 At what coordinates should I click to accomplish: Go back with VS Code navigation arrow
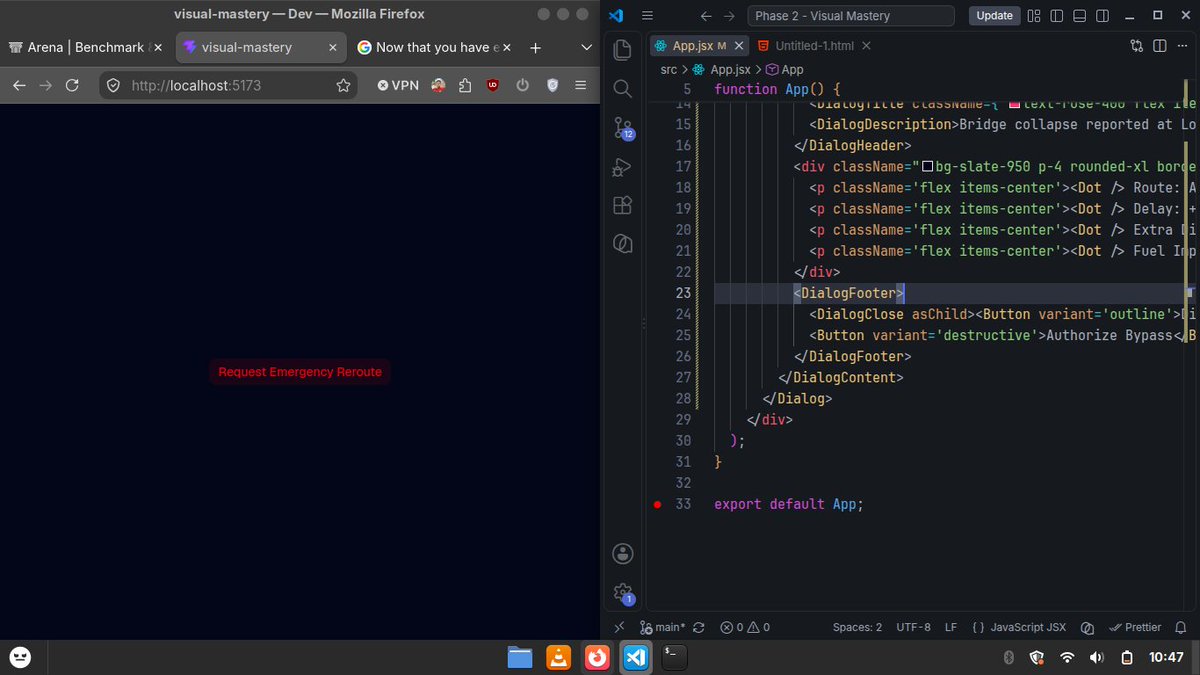pyautogui.click(x=707, y=15)
